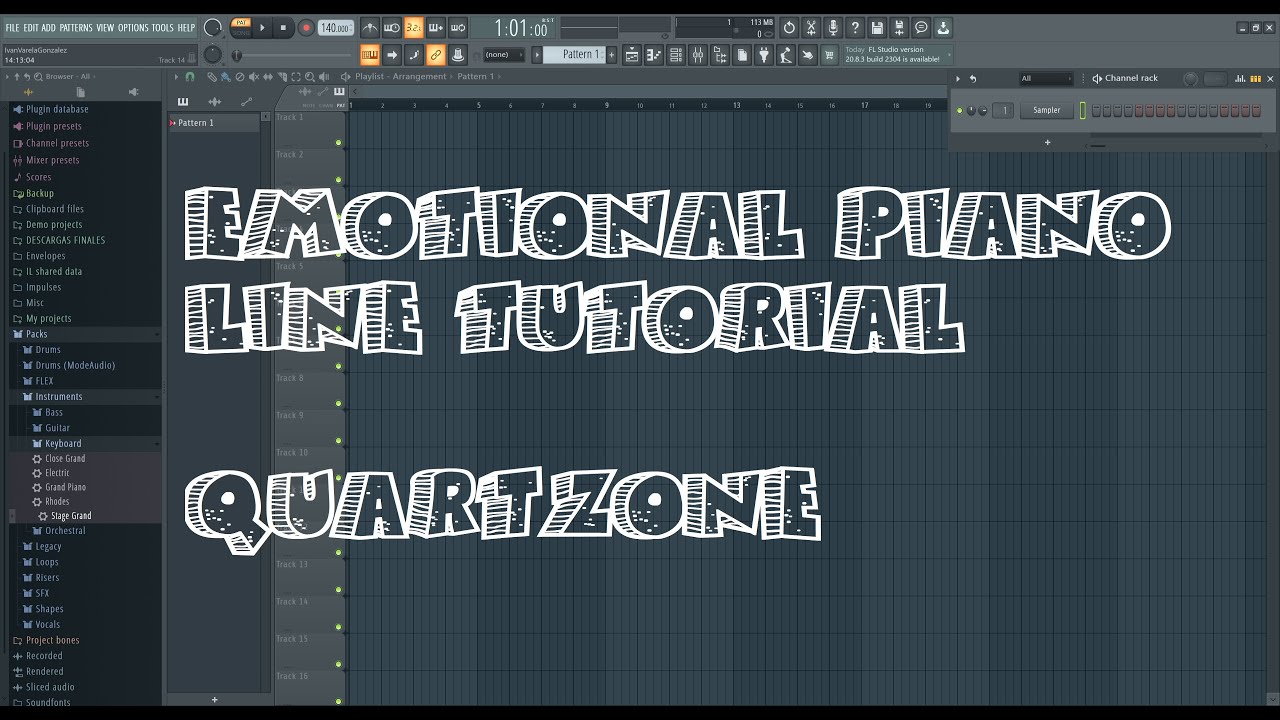Open the audio editor scissors icon

(x=810, y=28)
